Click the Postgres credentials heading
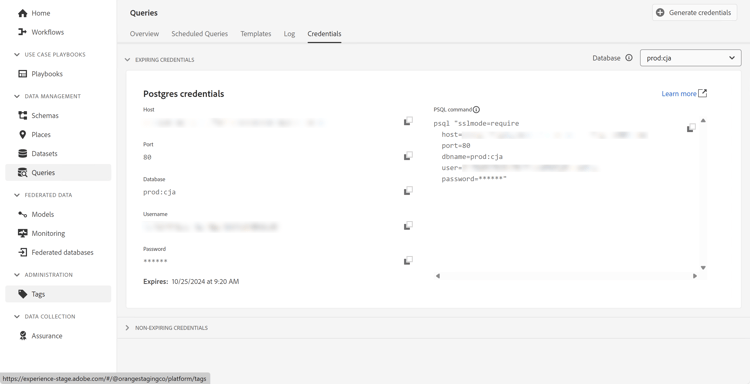The height and width of the screenshot is (384, 750). tap(184, 94)
